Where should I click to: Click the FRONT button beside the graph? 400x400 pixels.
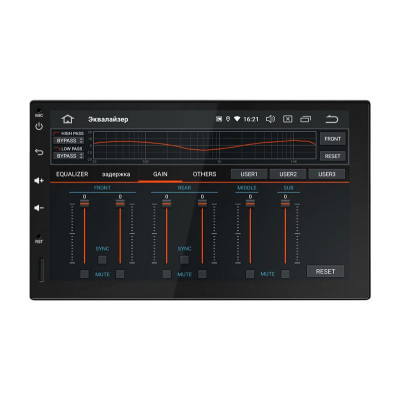coord(333,139)
